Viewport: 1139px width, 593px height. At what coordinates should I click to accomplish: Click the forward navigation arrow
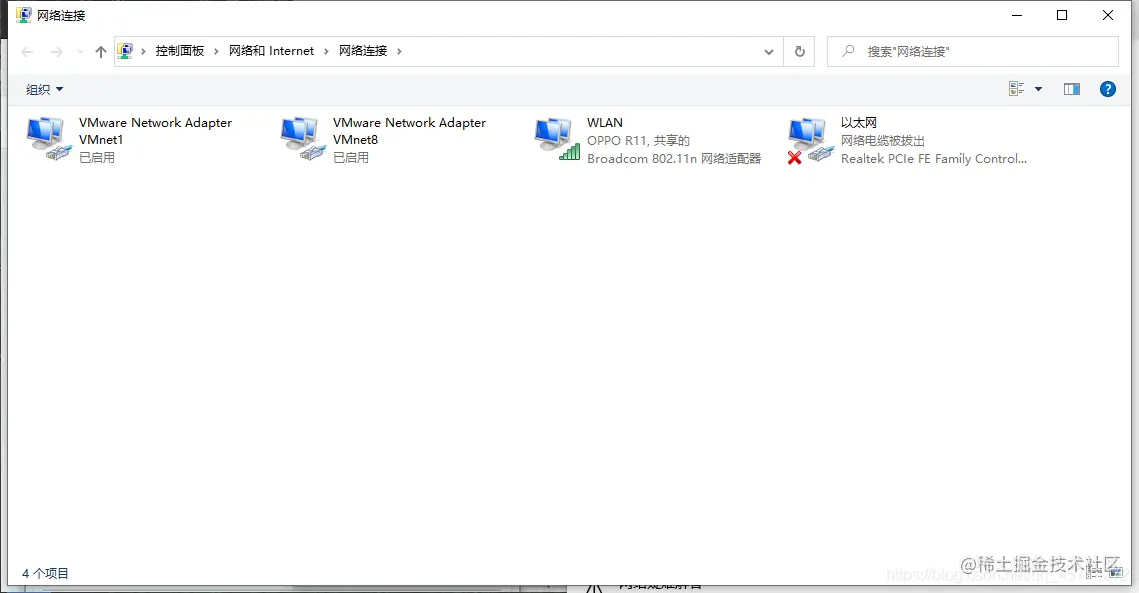click(x=55, y=50)
